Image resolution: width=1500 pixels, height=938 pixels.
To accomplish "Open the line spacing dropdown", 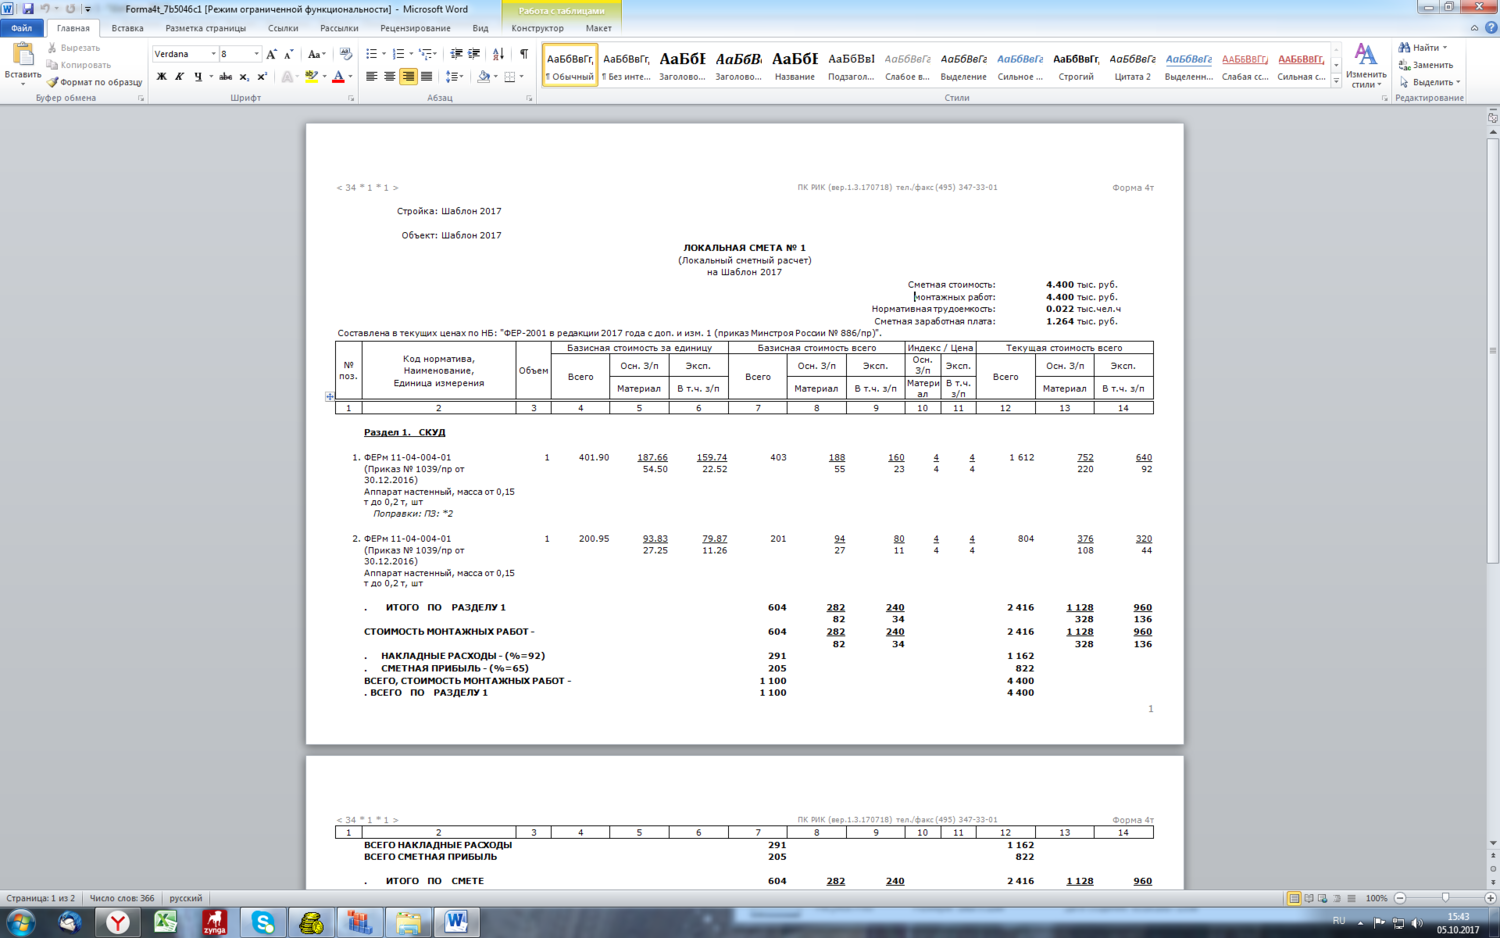I will (x=453, y=77).
